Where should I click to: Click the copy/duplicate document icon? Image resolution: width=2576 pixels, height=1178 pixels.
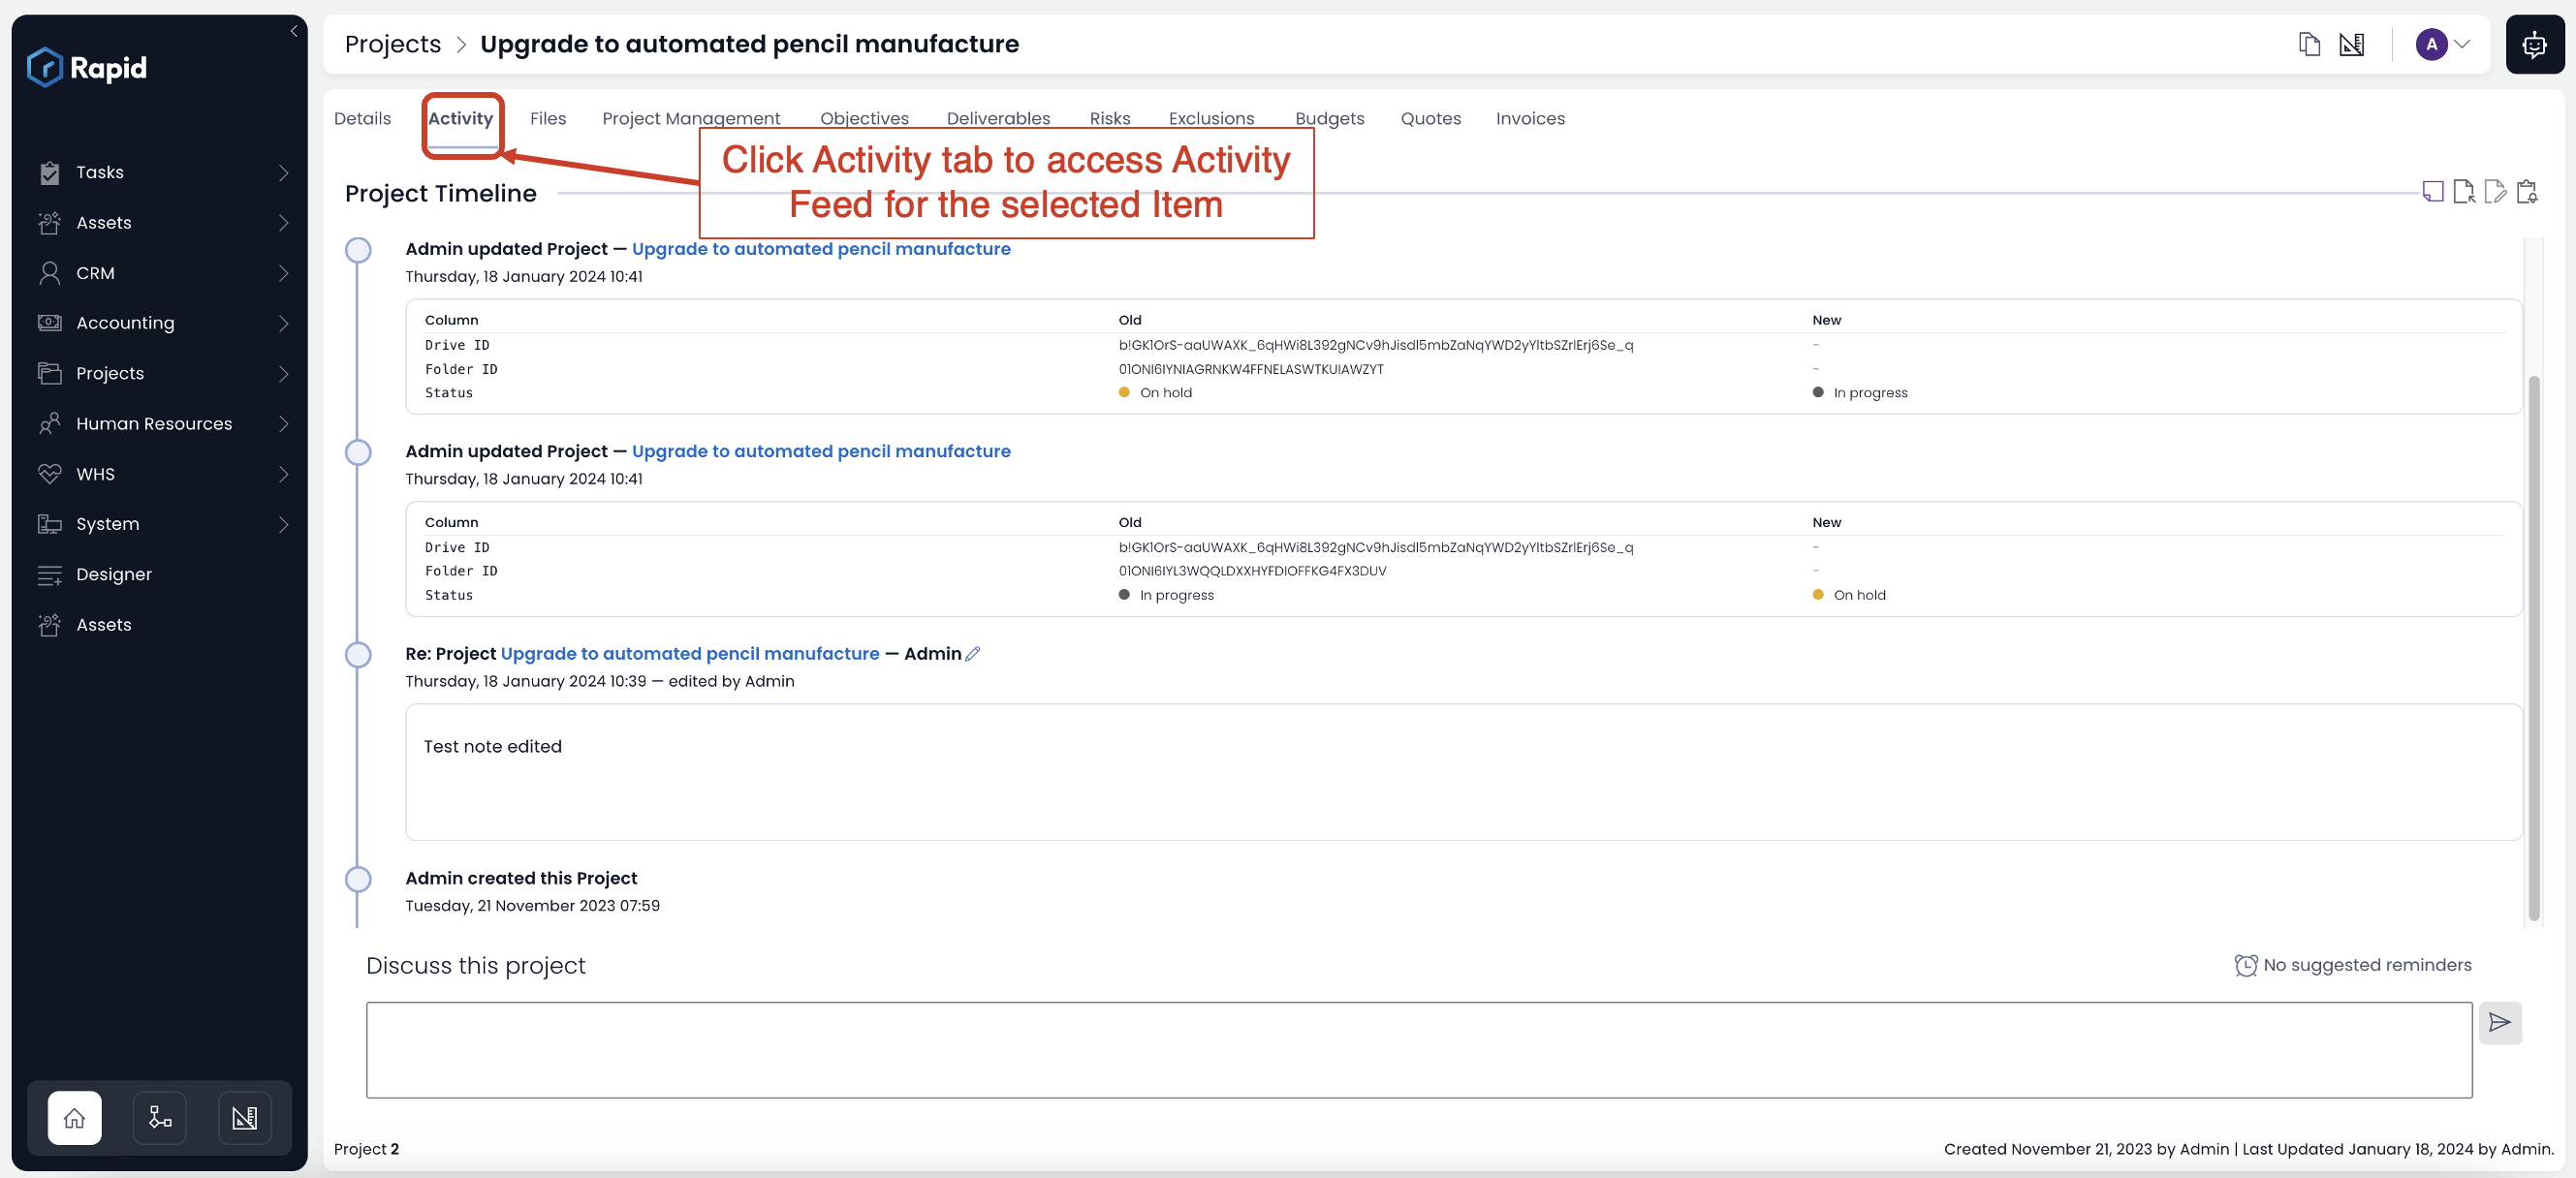(2309, 43)
